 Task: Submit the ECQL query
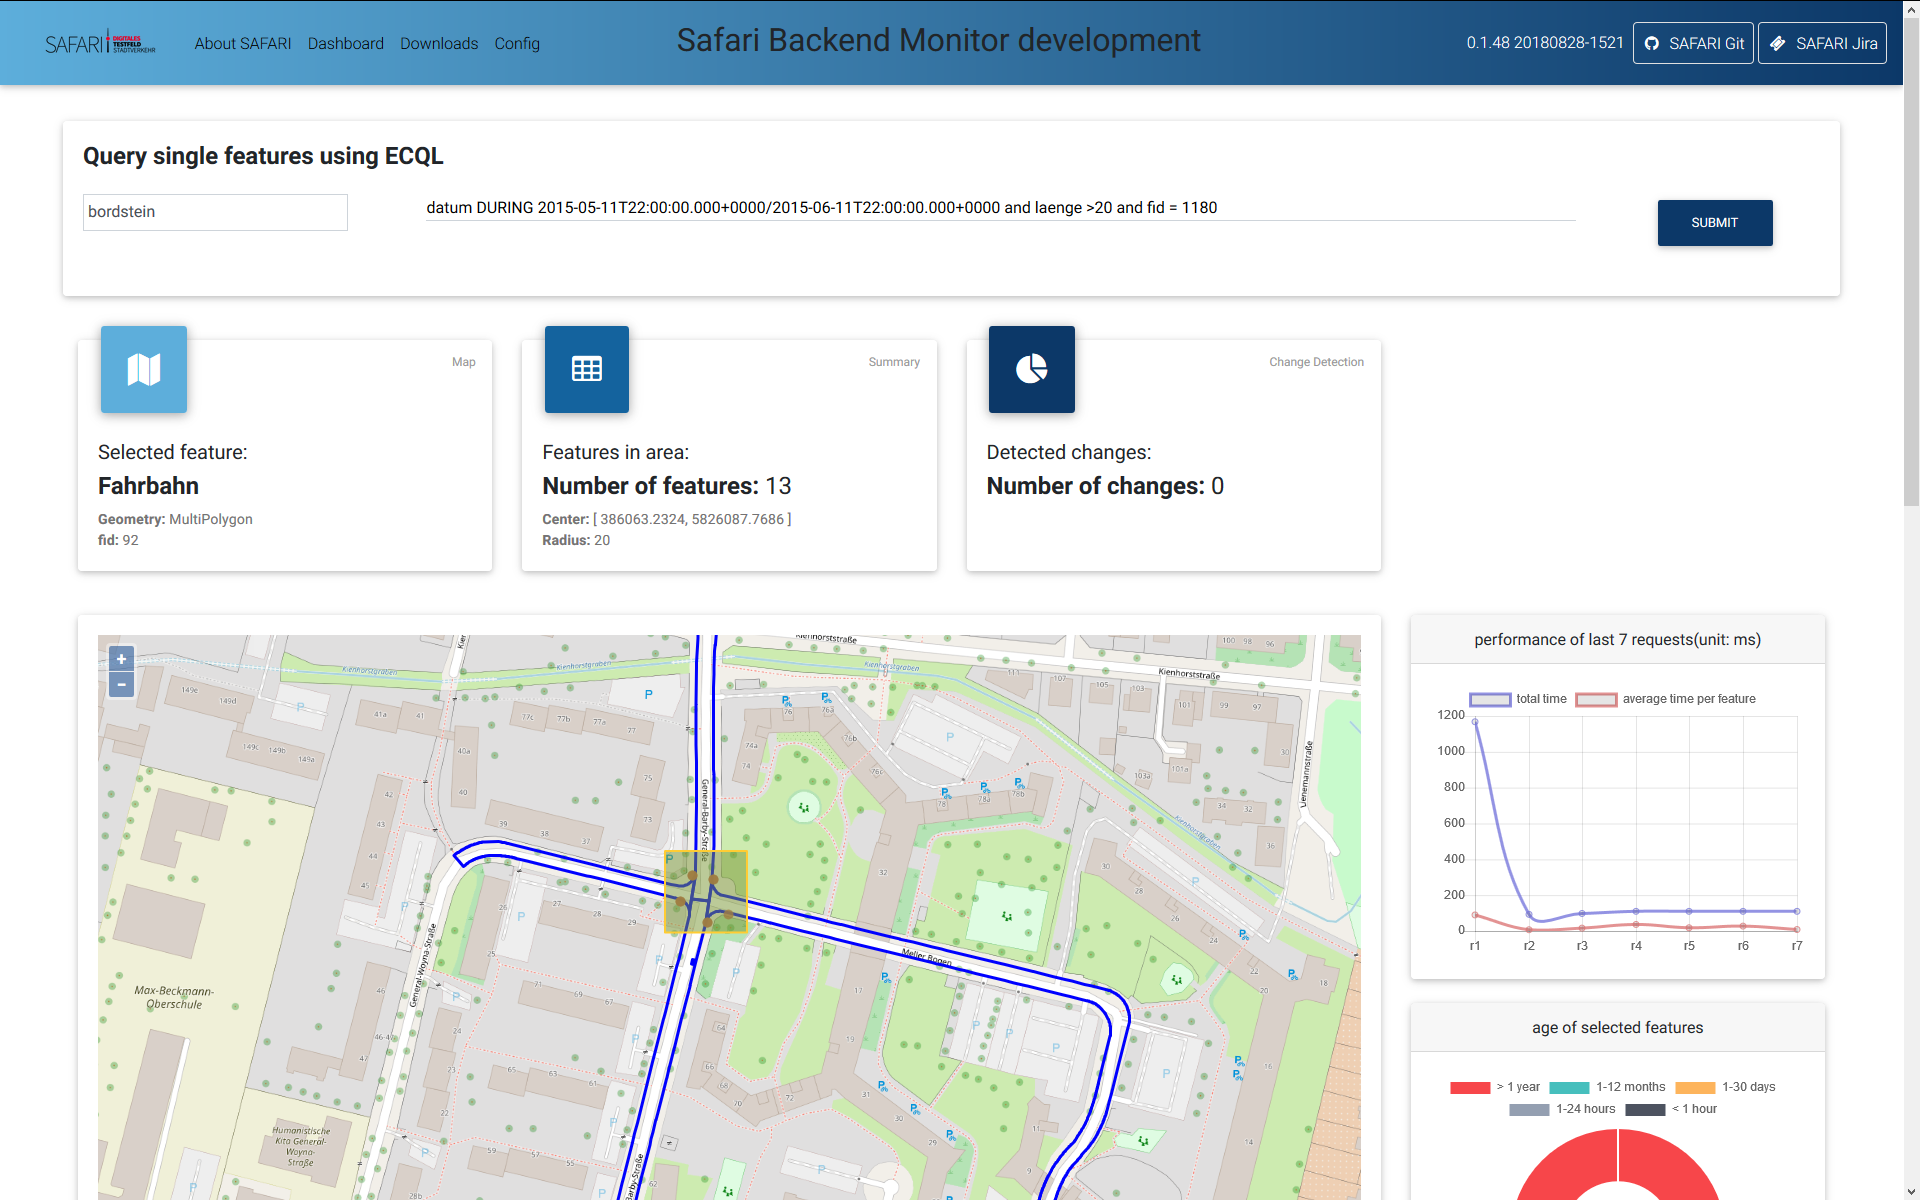1715,223
